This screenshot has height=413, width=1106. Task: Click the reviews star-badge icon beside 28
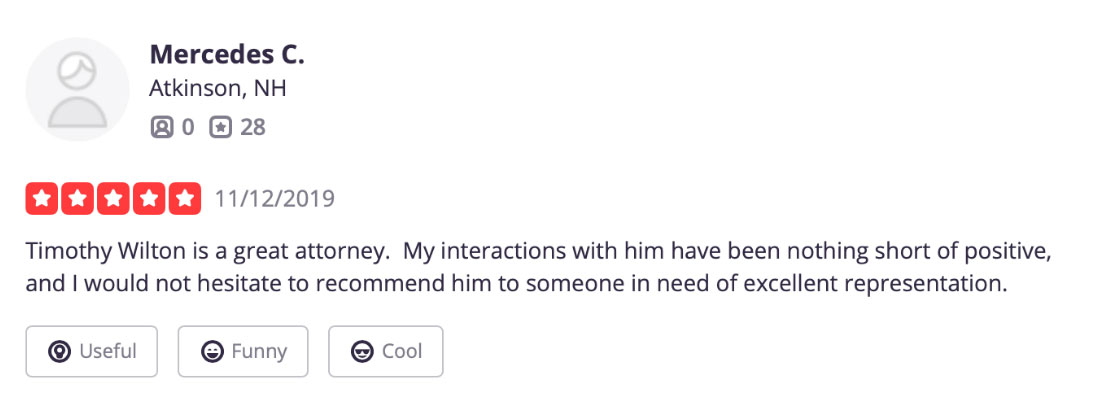pos(221,128)
